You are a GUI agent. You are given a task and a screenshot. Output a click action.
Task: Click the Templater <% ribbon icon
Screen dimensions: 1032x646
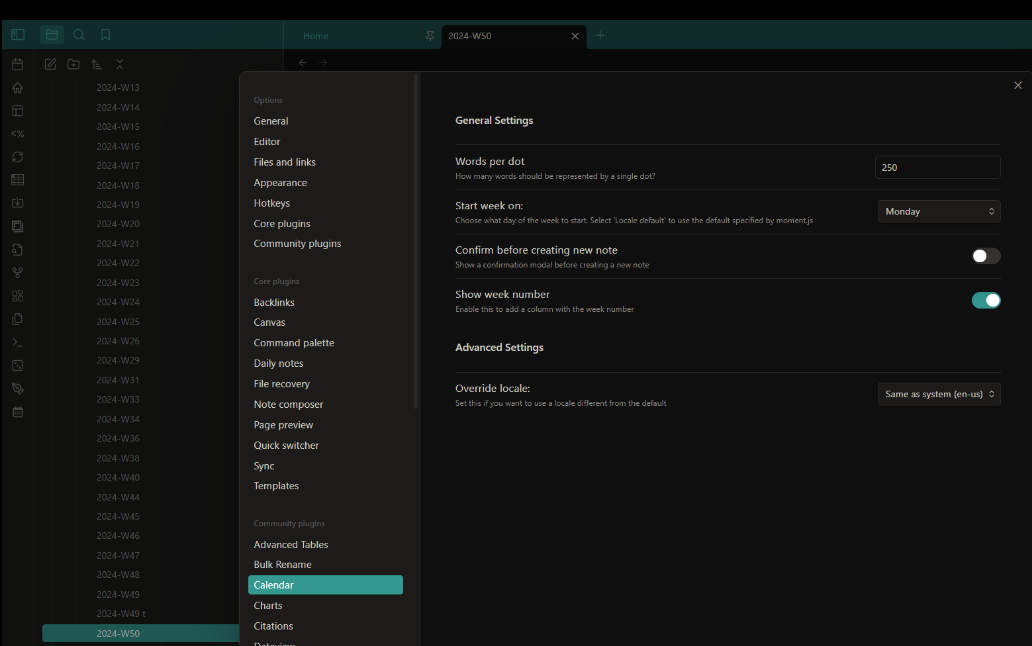click(18, 134)
